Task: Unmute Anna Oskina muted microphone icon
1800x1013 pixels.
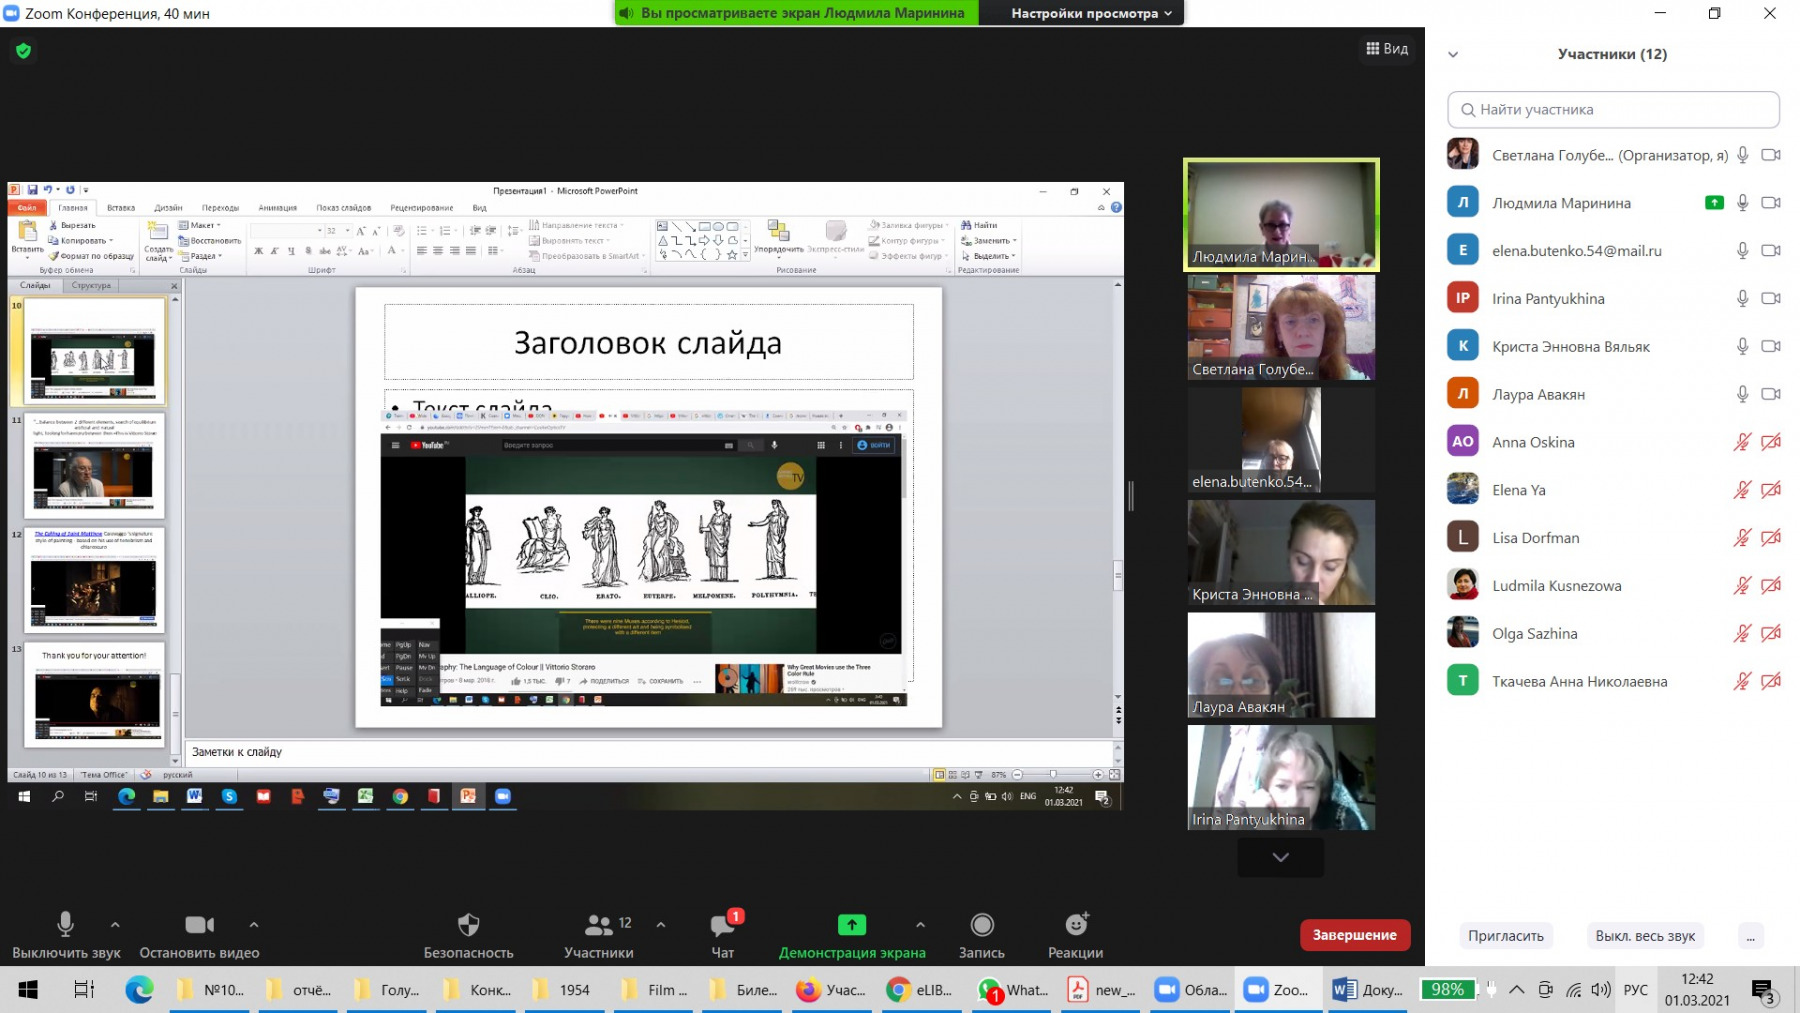Action: point(1742,442)
